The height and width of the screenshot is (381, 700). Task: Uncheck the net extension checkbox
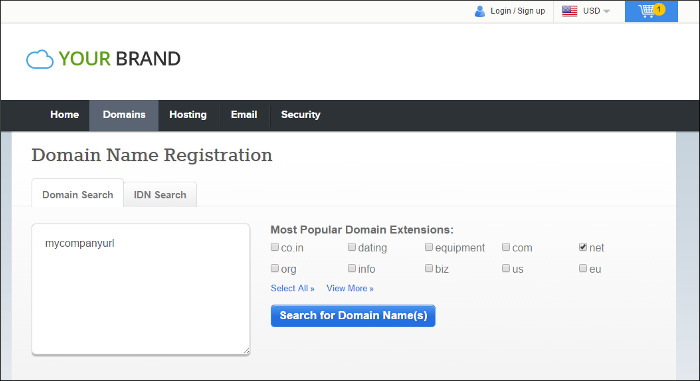click(x=583, y=247)
